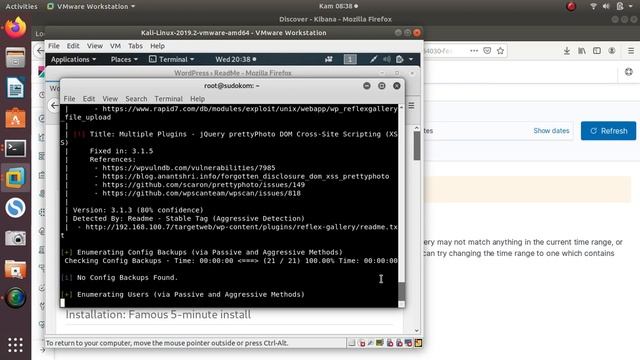Click the Pocket save icon
The width and height of the screenshot is (640, 360).
point(487,51)
